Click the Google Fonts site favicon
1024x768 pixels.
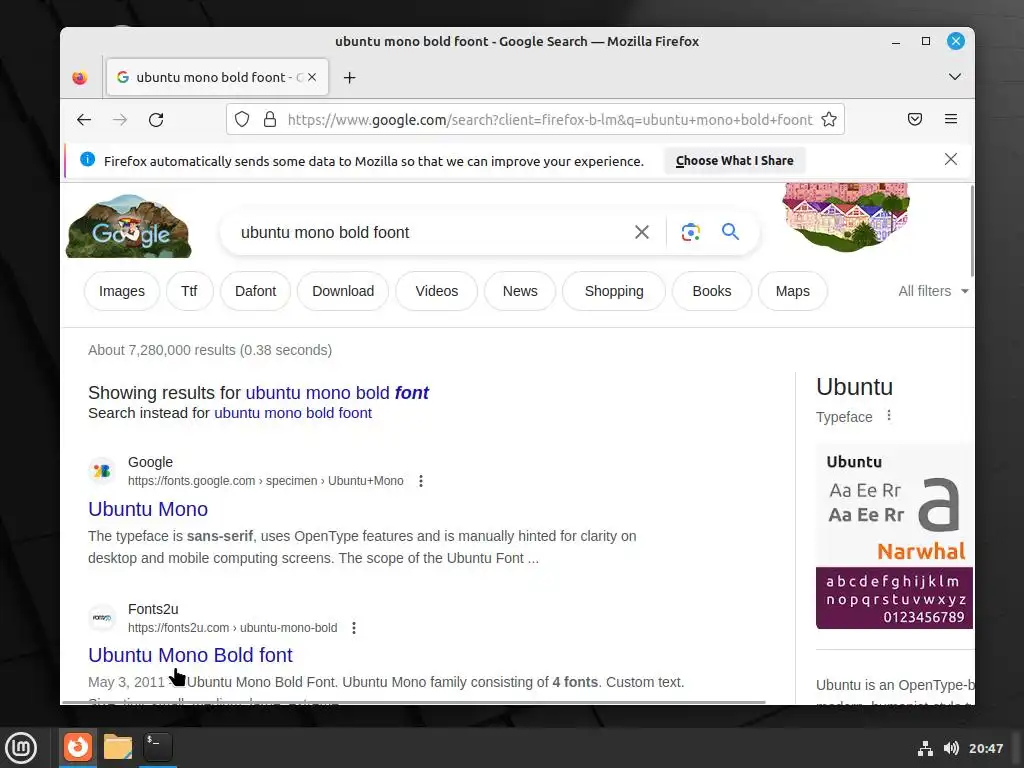[102, 471]
